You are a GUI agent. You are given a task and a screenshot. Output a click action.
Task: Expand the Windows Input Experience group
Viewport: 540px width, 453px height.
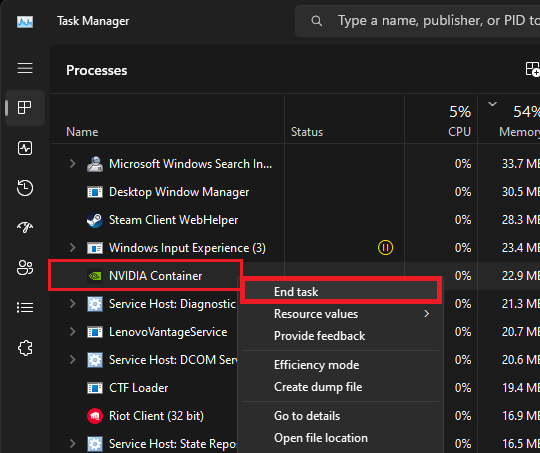(72, 248)
